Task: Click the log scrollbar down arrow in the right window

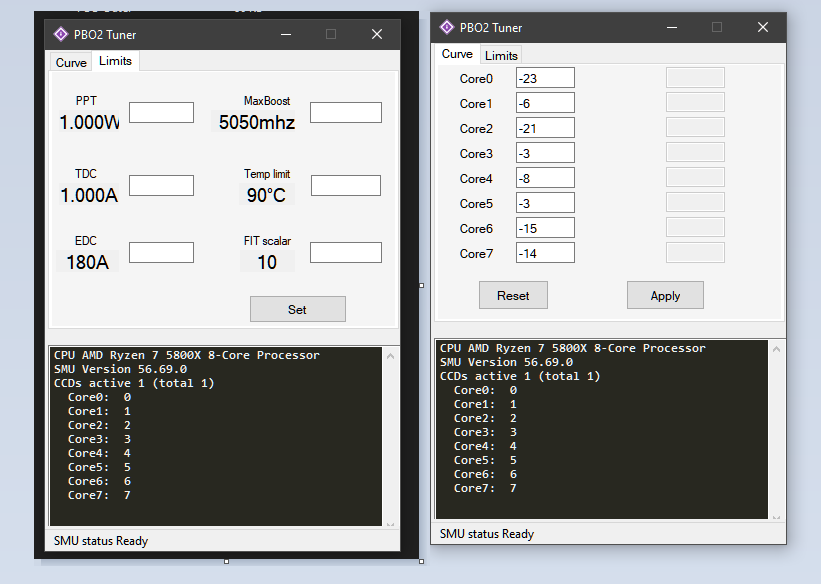Action: pyautogui.click(x=776, y=516)
